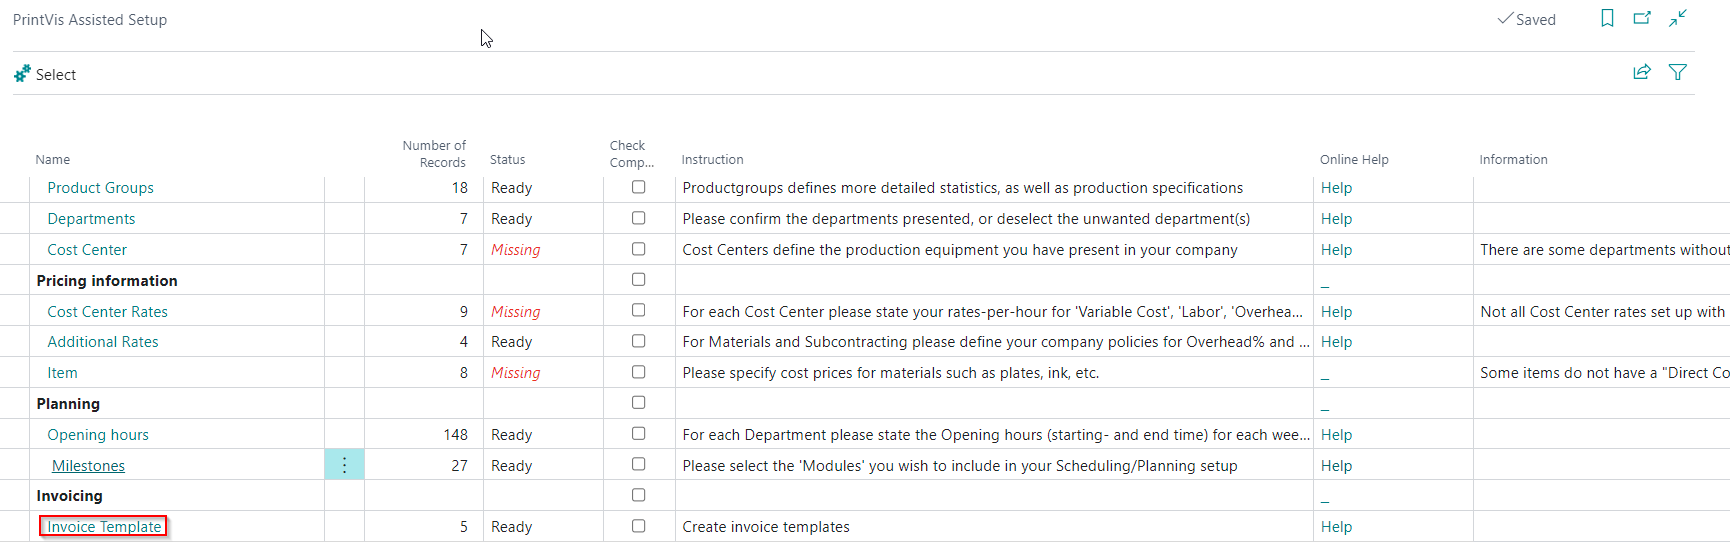Open Help for Cost Center Rates

pos(1336,312)
